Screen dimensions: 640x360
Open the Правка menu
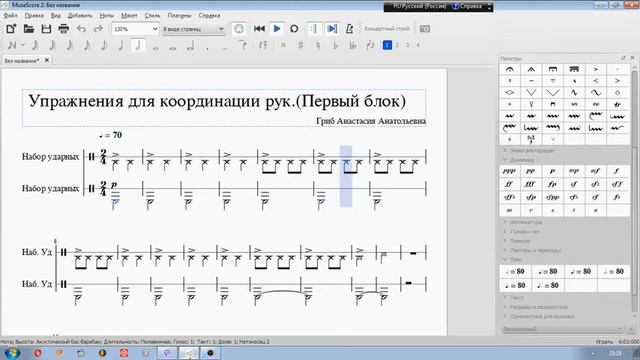click(x=34, y=16)
